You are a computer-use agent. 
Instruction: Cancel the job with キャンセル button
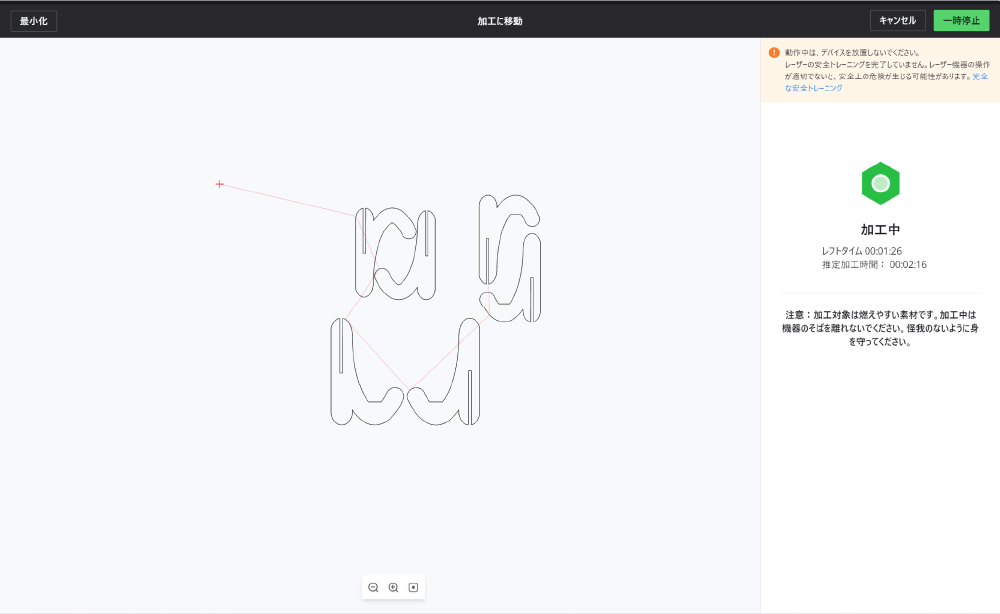pyautogui.click(x=897, y=21)
